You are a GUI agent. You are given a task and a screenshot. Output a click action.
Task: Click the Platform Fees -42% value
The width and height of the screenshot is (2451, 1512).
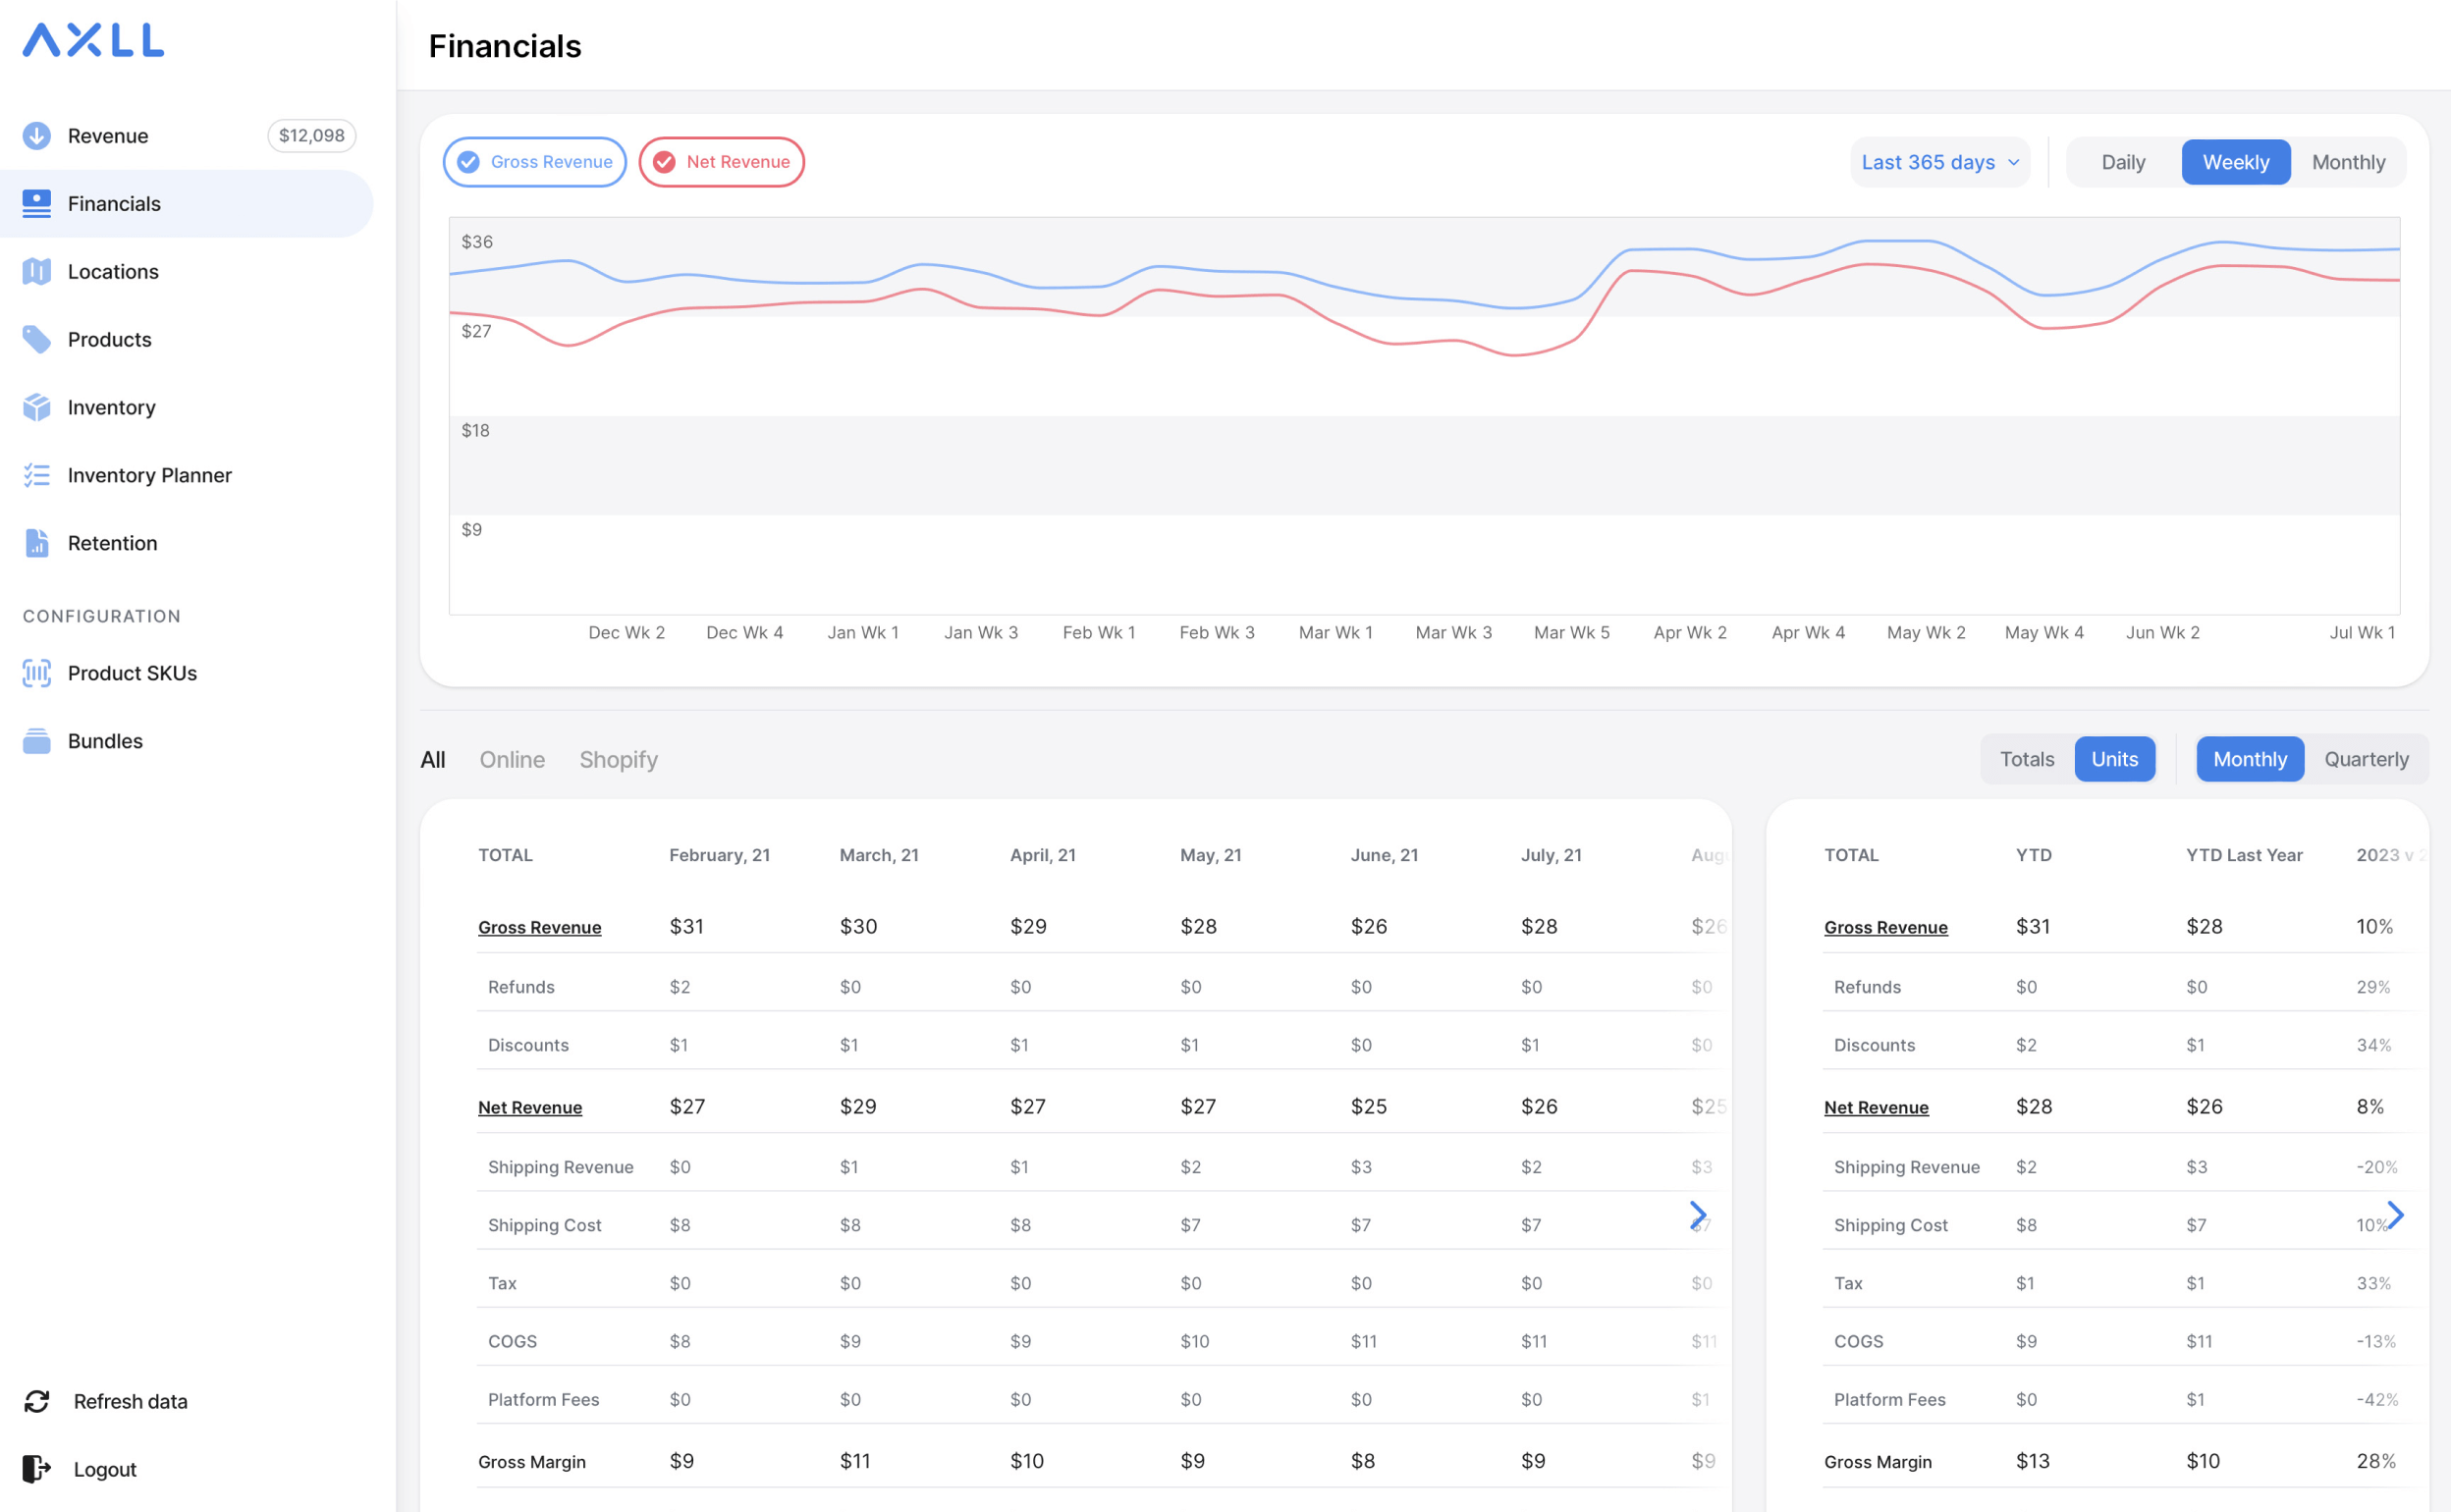pos(2377,1399)
